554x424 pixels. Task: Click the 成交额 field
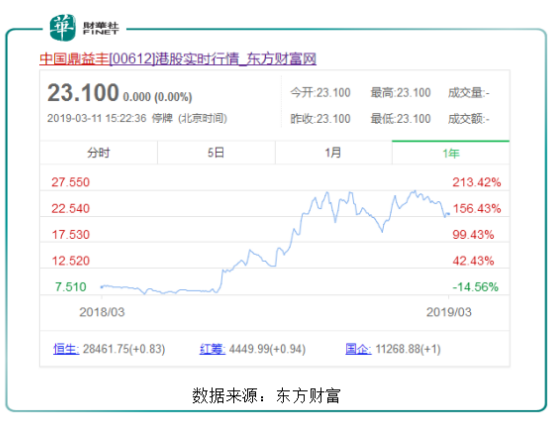tap(469, 119)
